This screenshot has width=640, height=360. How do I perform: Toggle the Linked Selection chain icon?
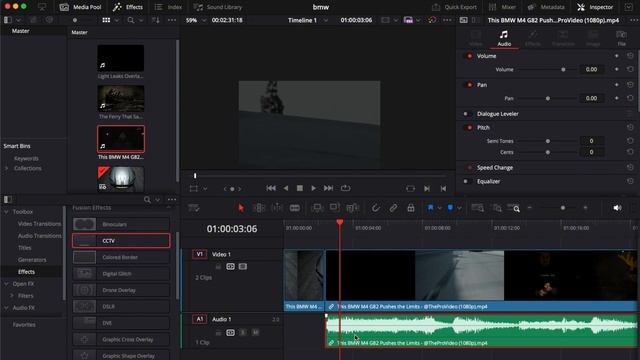coord(393,208)
